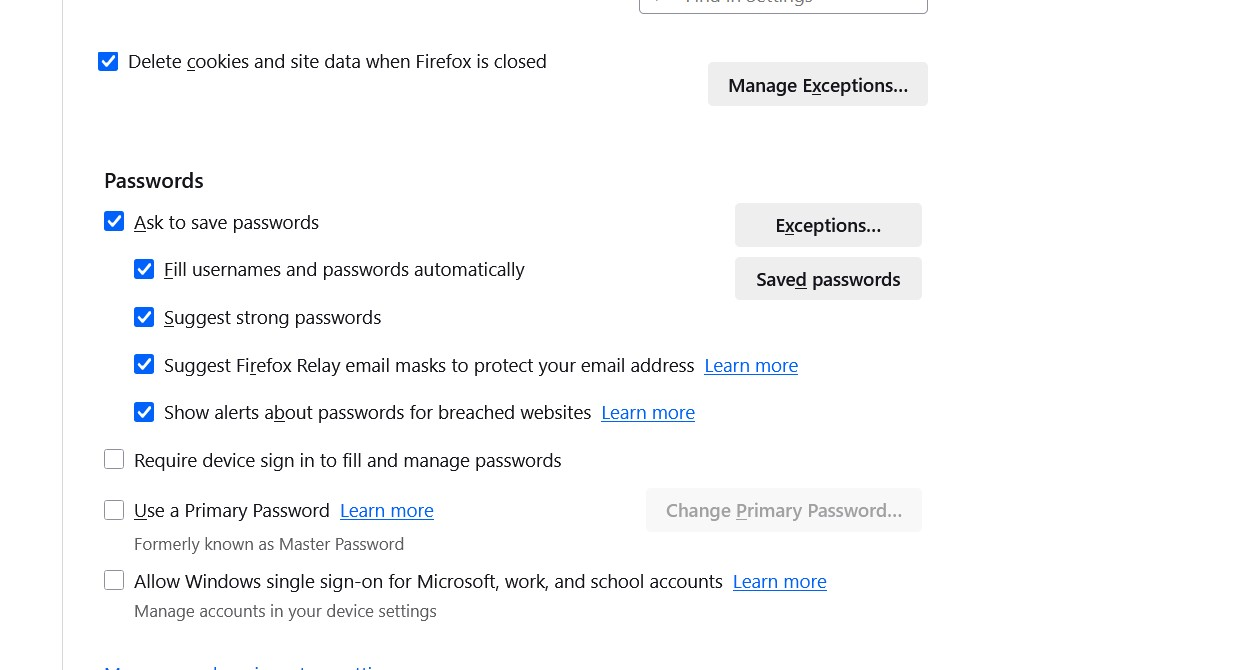Enable Require device sign in checkbox
The width and height of the screenshot is (1250, 670).
(x=114, y=460)
